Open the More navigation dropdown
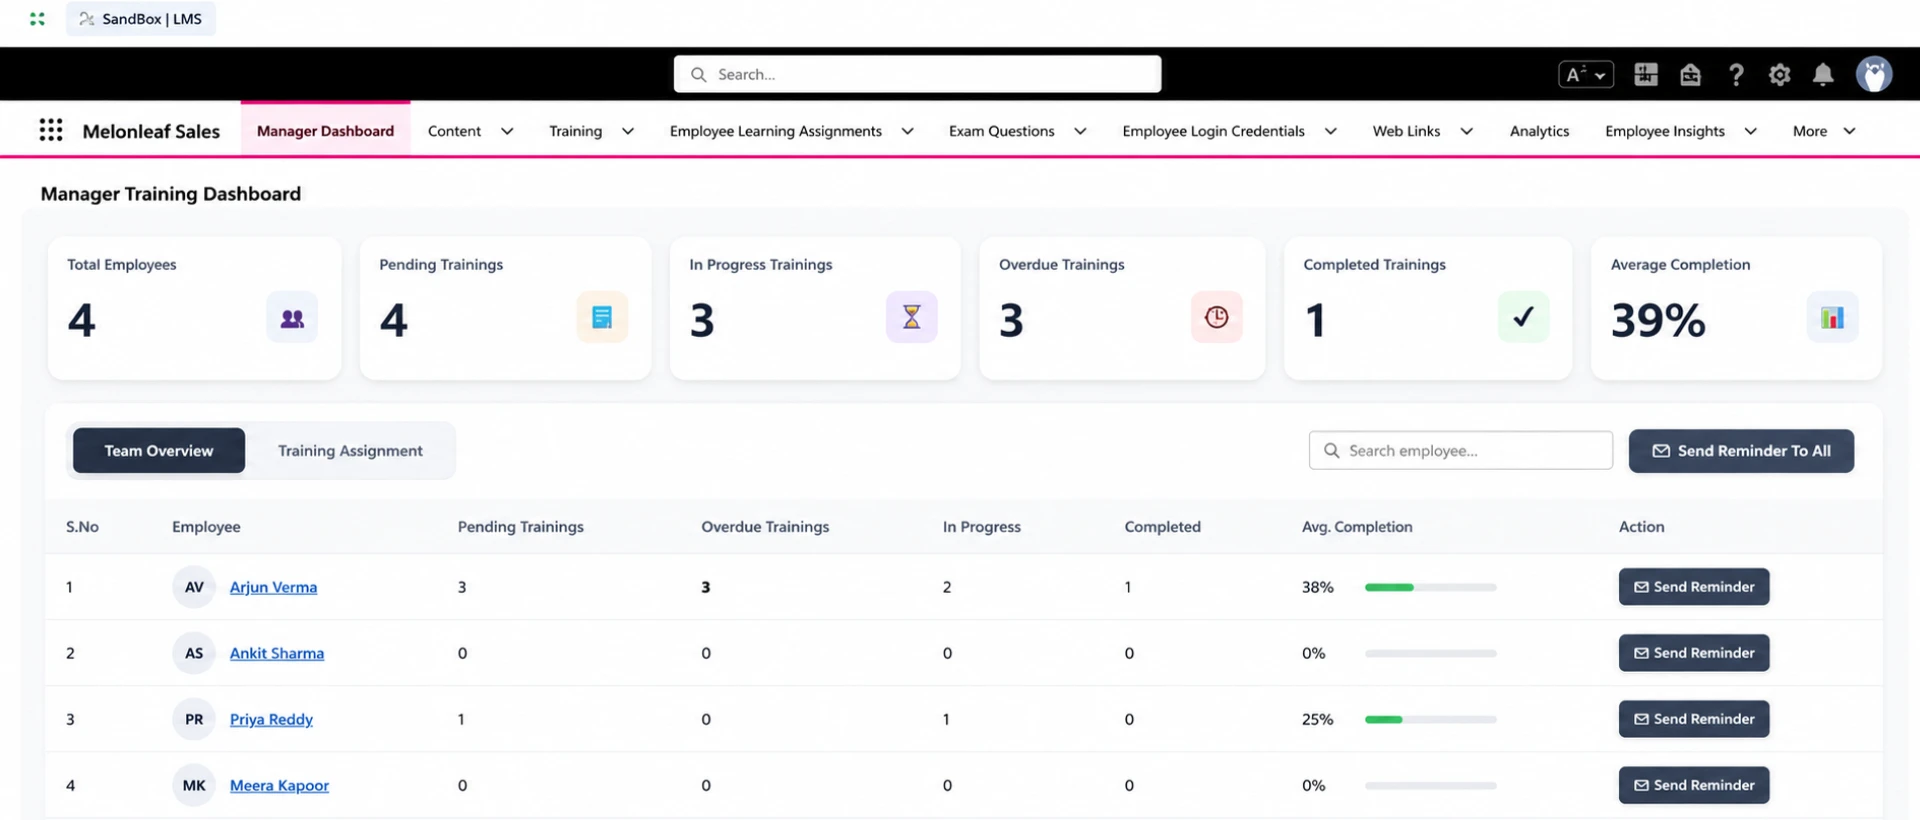1920x820 pixels. (x=1824, y=131)
